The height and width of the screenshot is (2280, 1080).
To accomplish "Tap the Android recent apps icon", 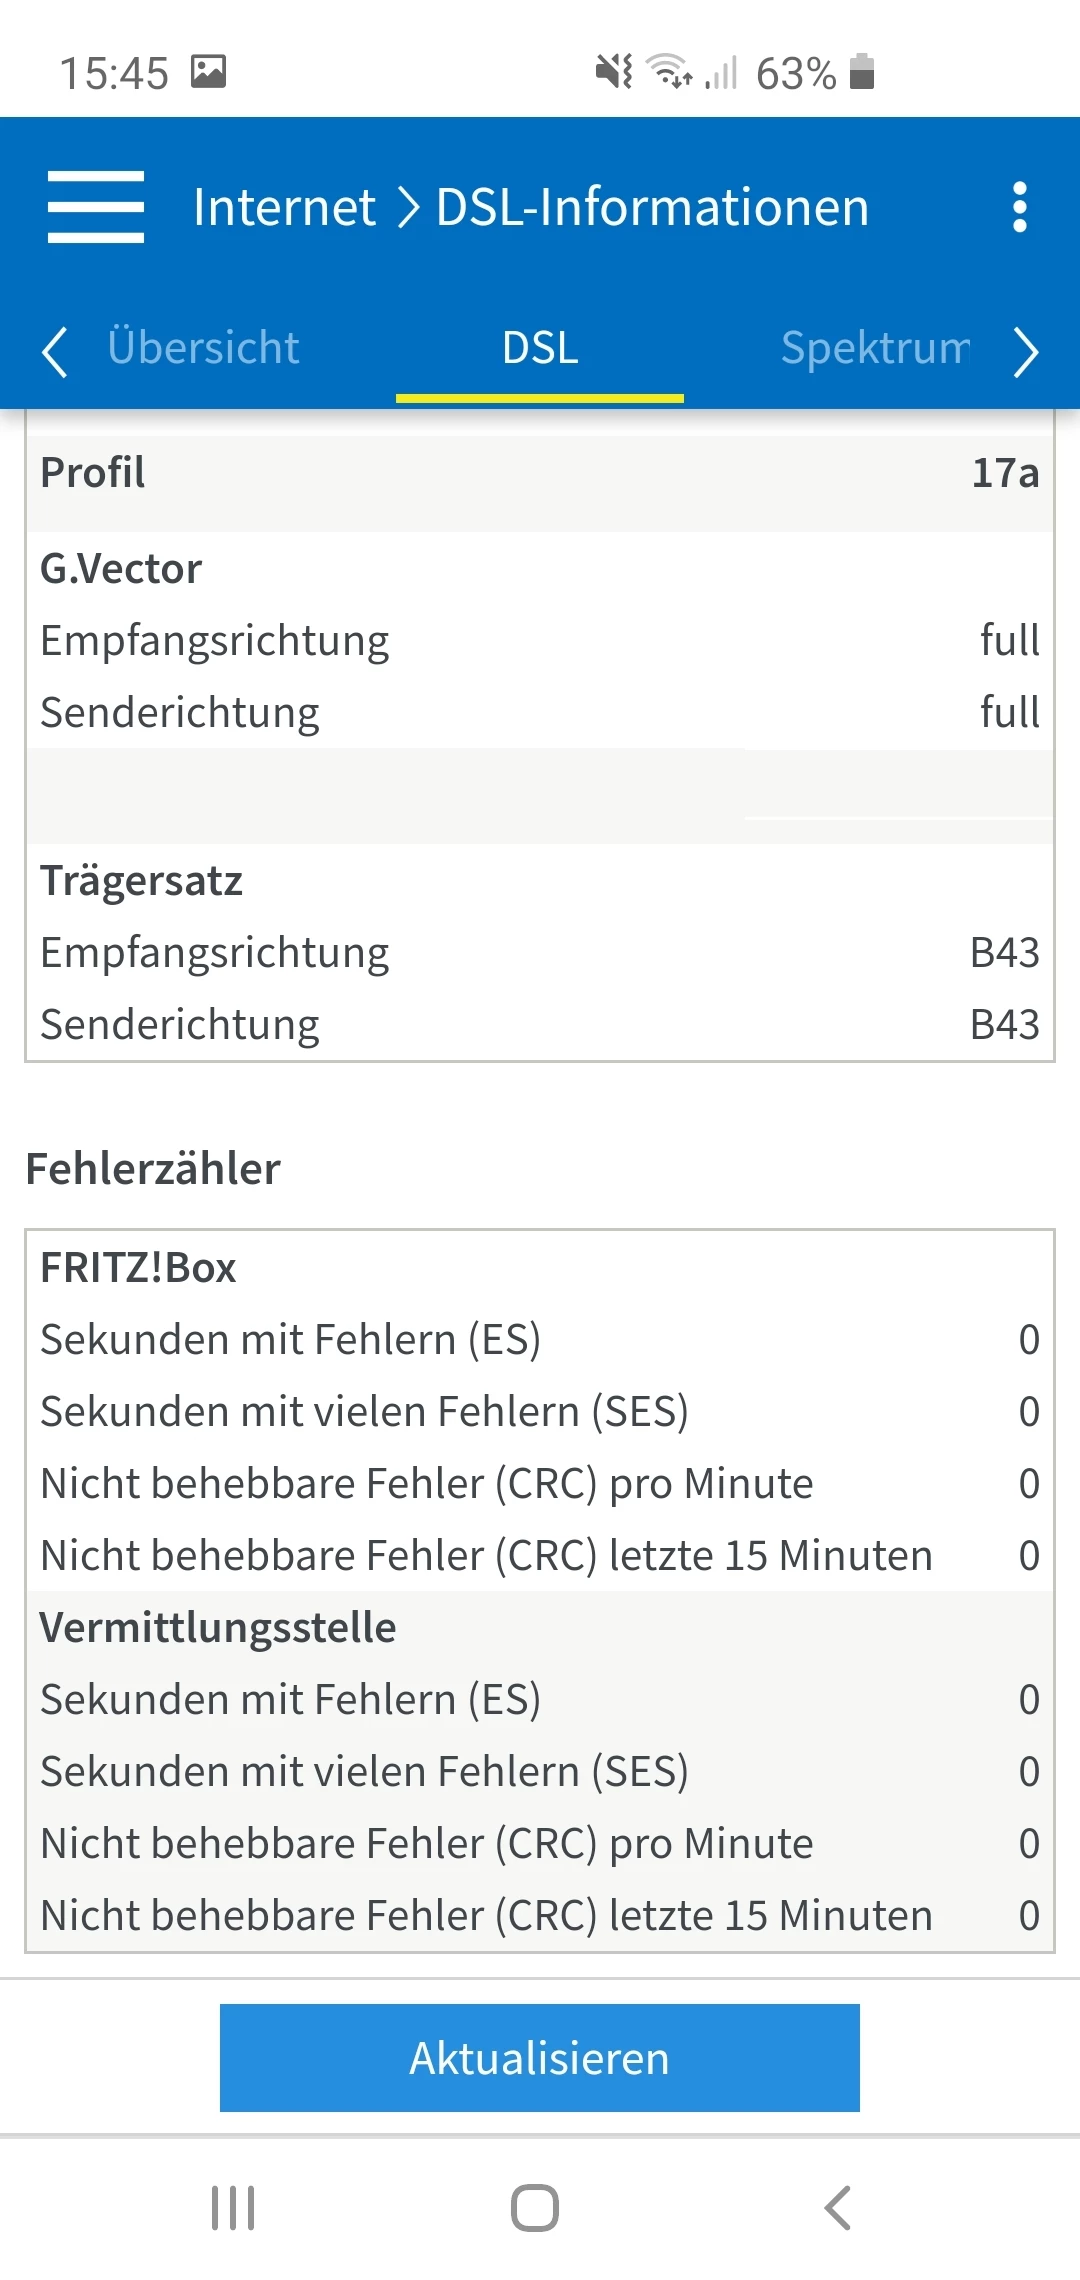I will [233, 2207].
